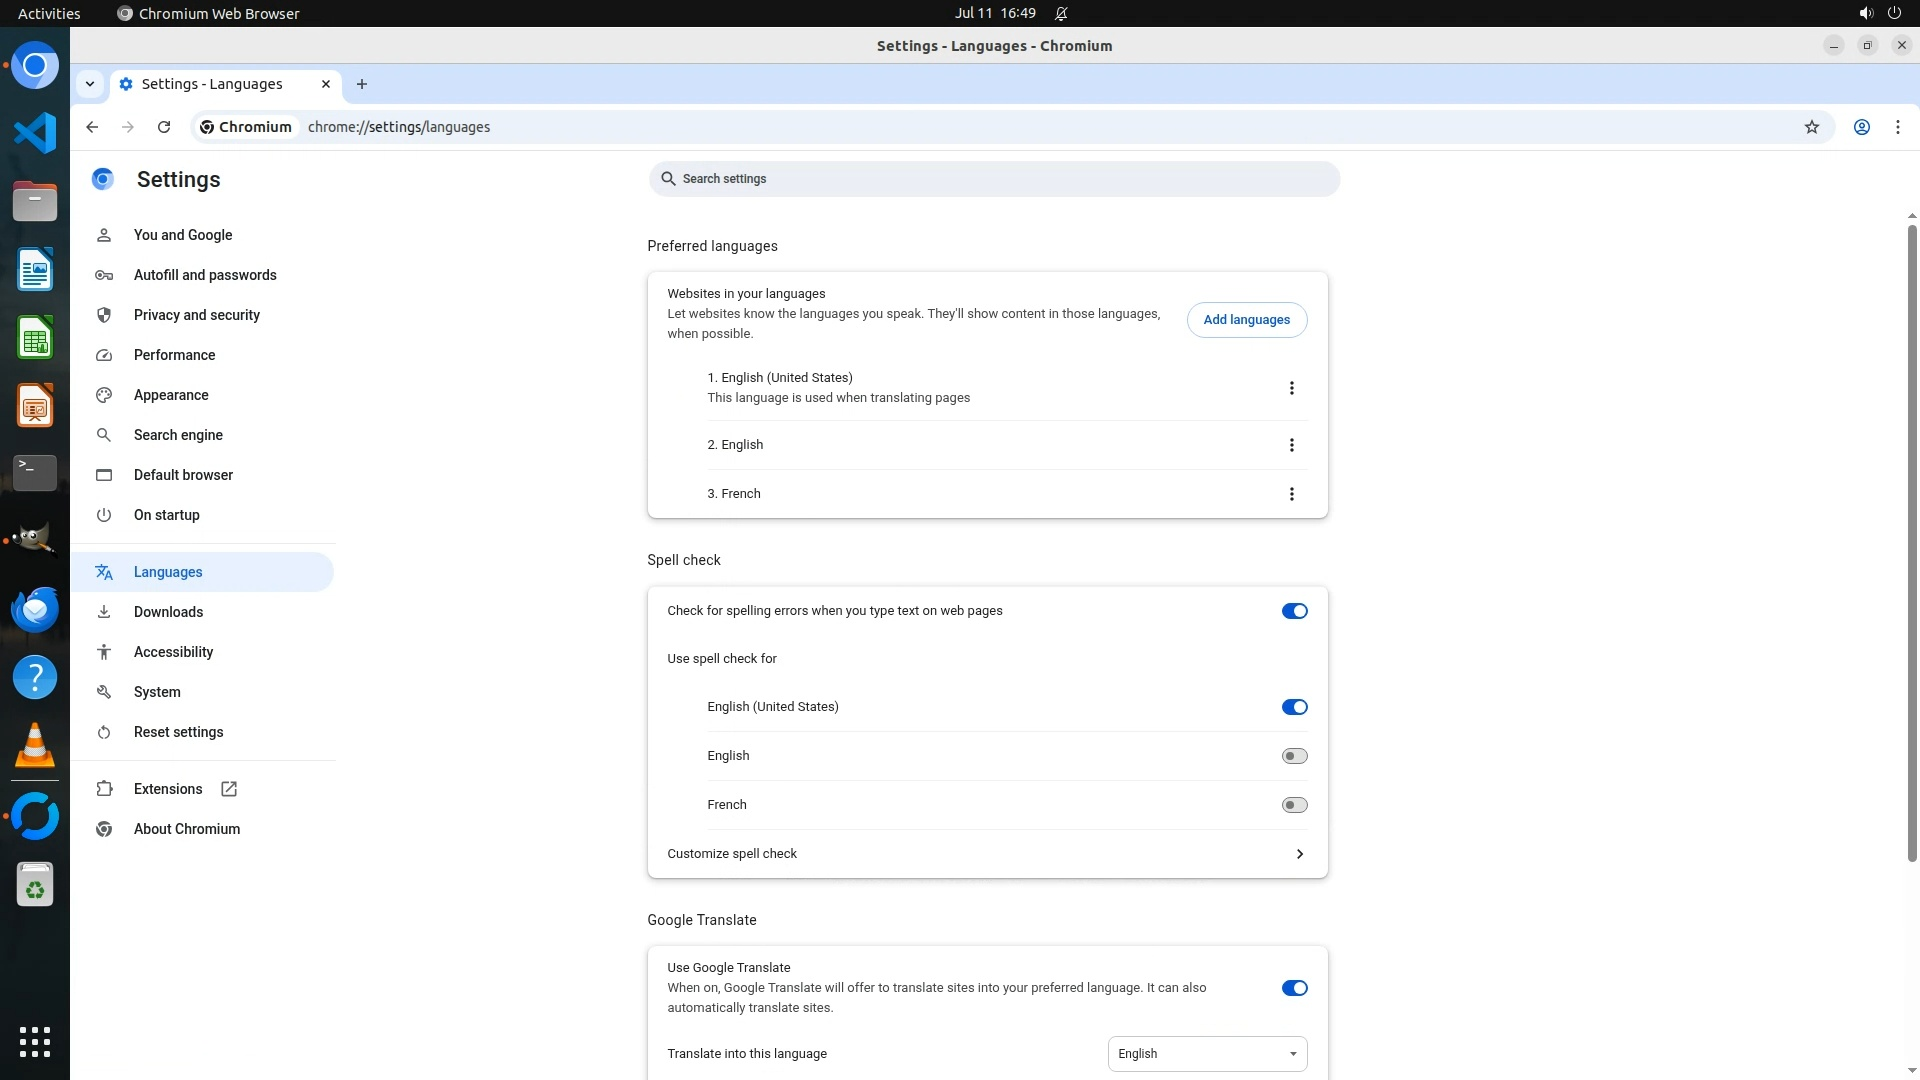Click the back navigation arrow

click(92, 127)
